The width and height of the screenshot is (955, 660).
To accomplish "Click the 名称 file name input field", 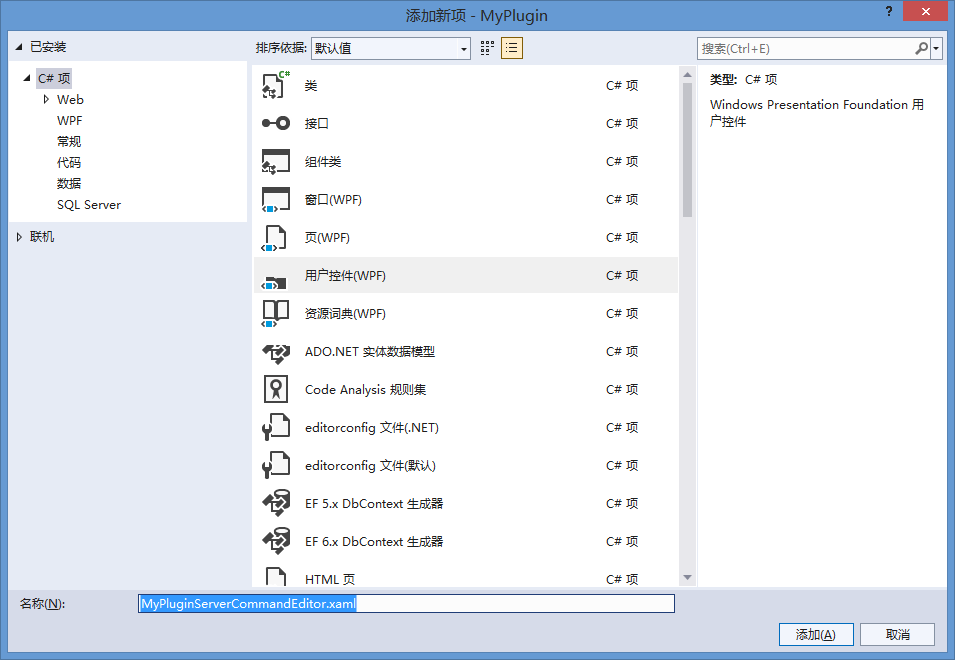I will [406, 603].
